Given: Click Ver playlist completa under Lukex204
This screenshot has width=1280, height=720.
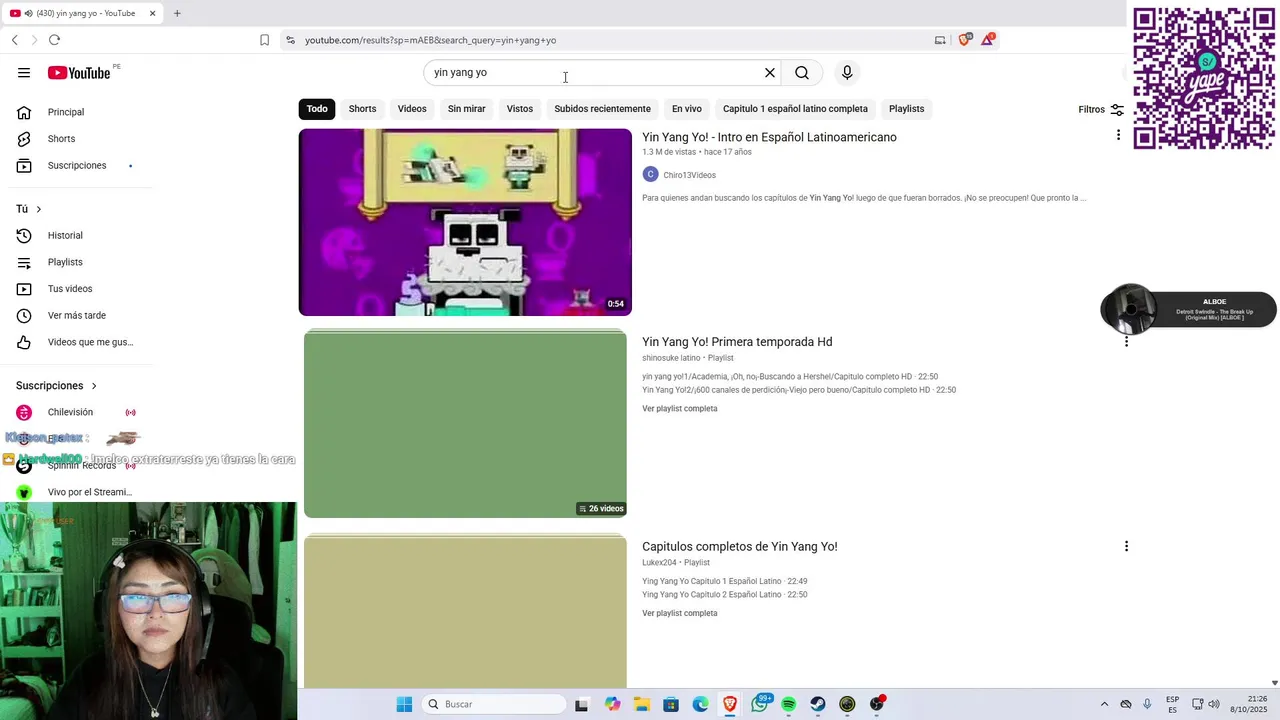Looking at the screenshot, I should pyautogui.click(x=680, y=613).
